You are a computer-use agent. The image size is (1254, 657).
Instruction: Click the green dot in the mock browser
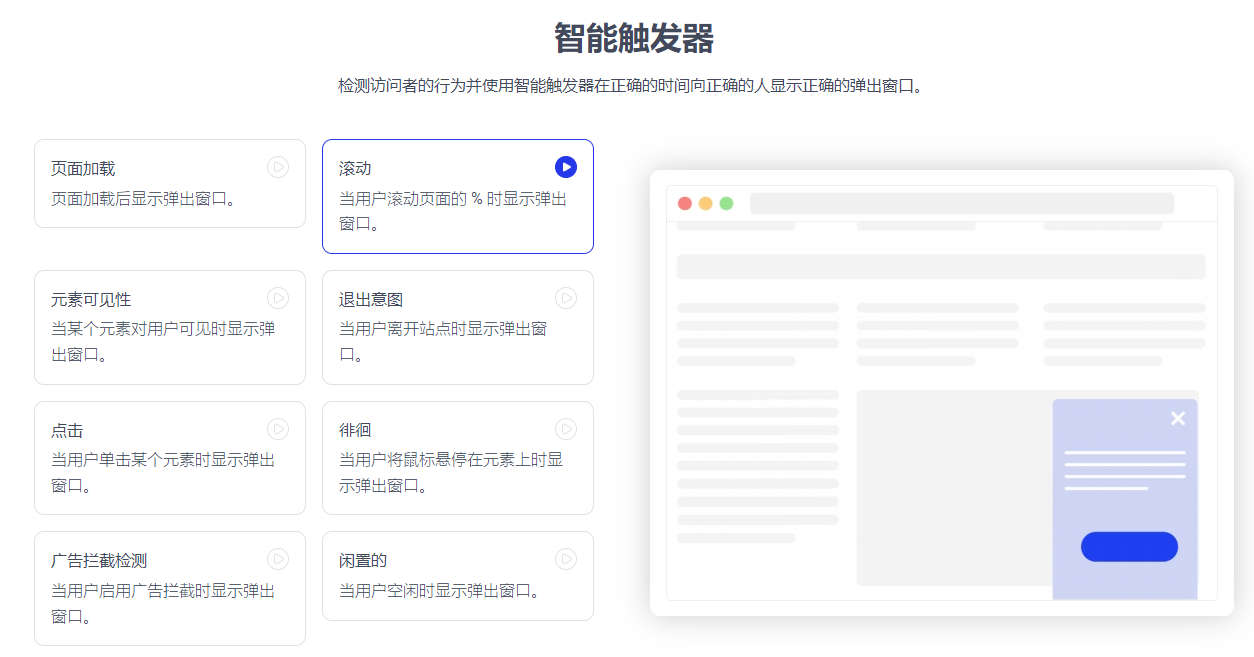pyautogui.click(x=727, y=203)
